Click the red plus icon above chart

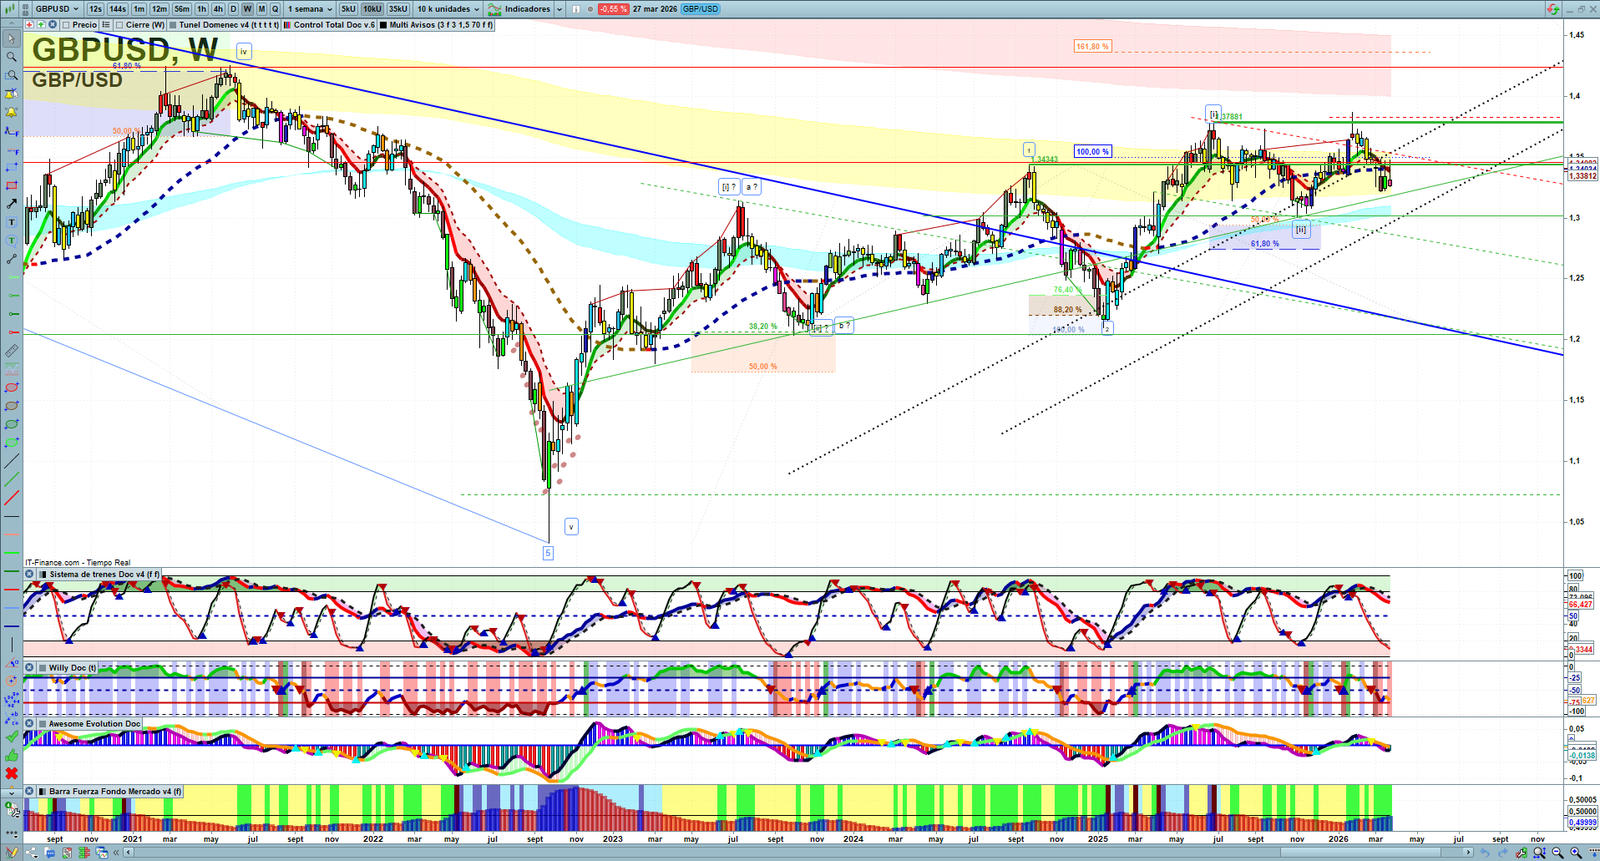coord(30,25)
